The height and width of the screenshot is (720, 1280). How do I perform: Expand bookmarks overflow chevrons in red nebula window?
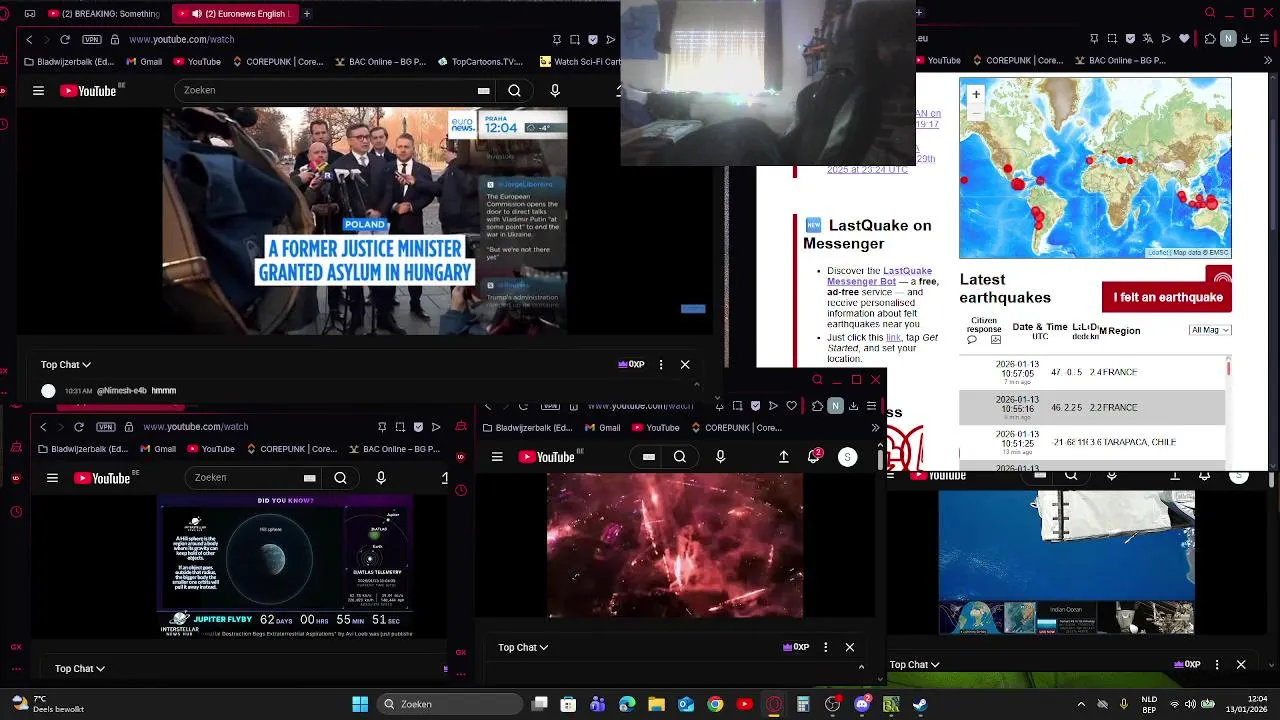875,427
